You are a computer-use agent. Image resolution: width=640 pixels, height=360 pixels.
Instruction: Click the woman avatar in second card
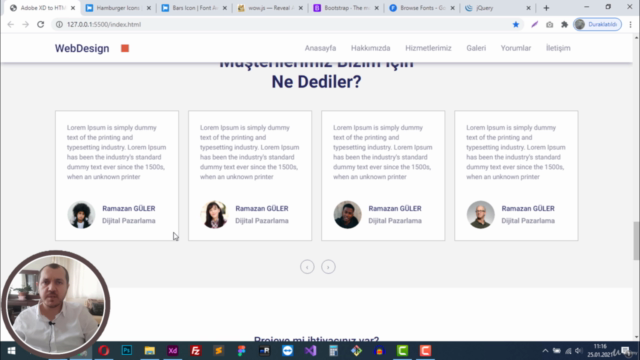[214, 214]
